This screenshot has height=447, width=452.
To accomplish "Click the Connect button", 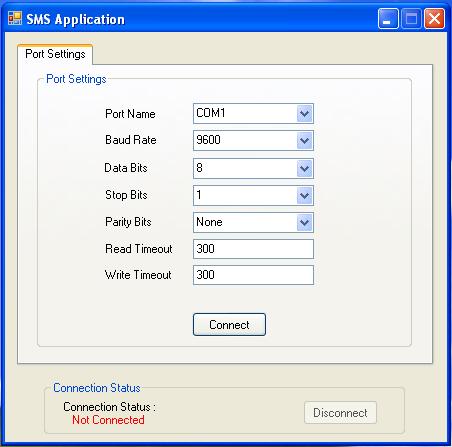I will [x=229, y=324].
